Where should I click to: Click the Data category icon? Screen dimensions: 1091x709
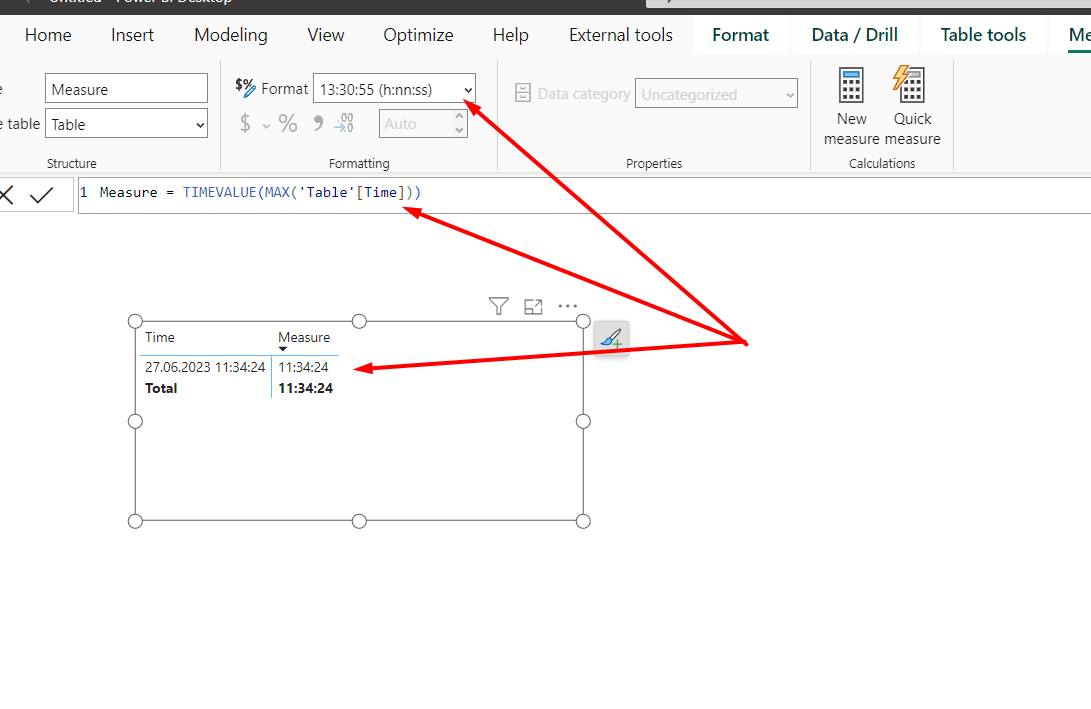(x=523, y=93)
